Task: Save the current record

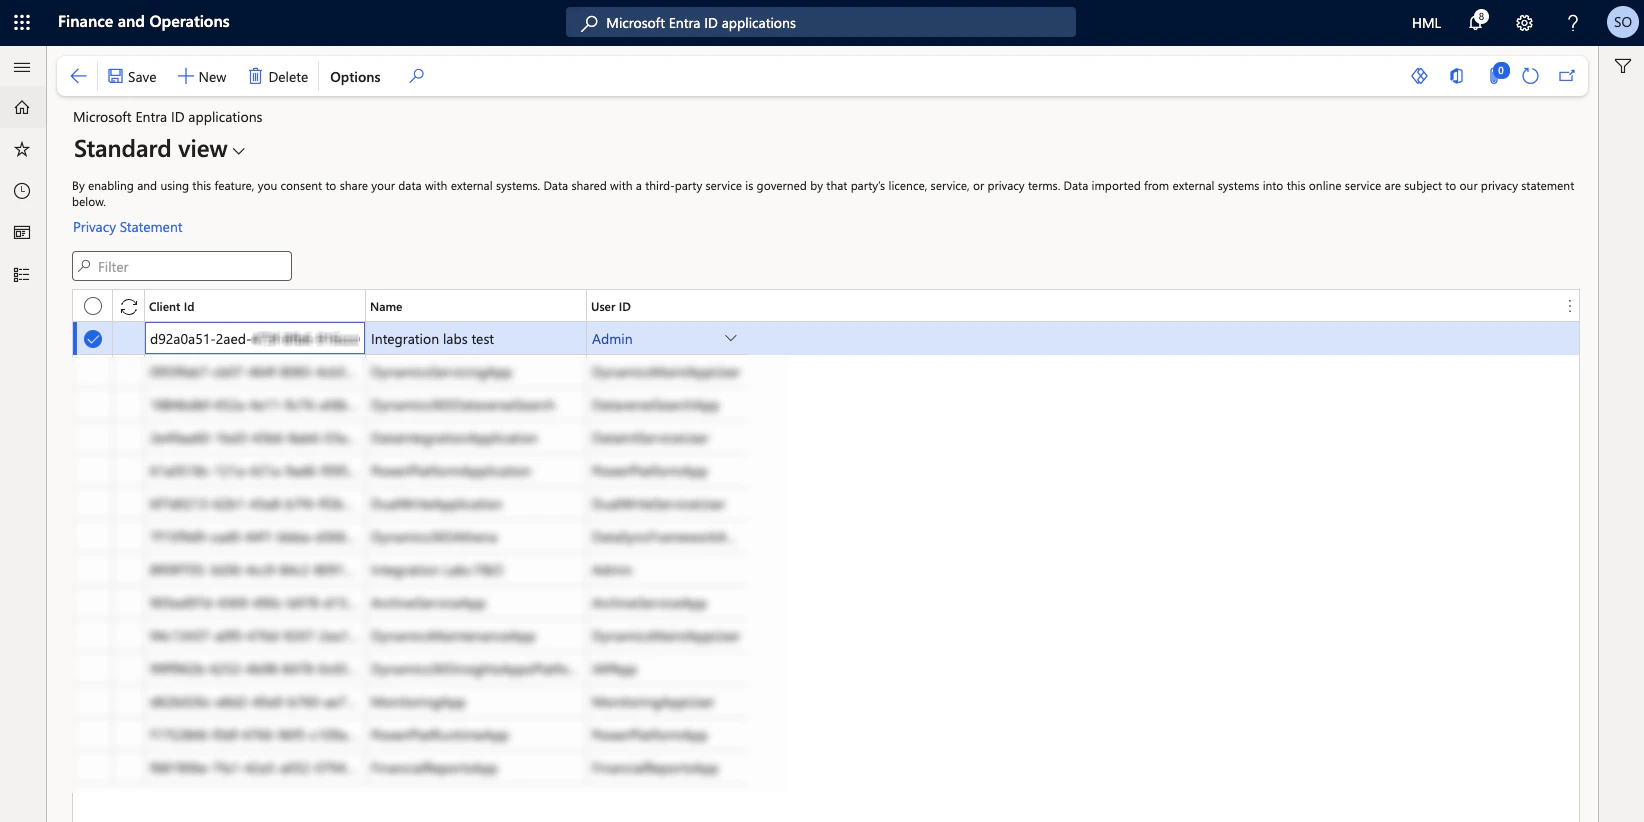Action: 132,77
